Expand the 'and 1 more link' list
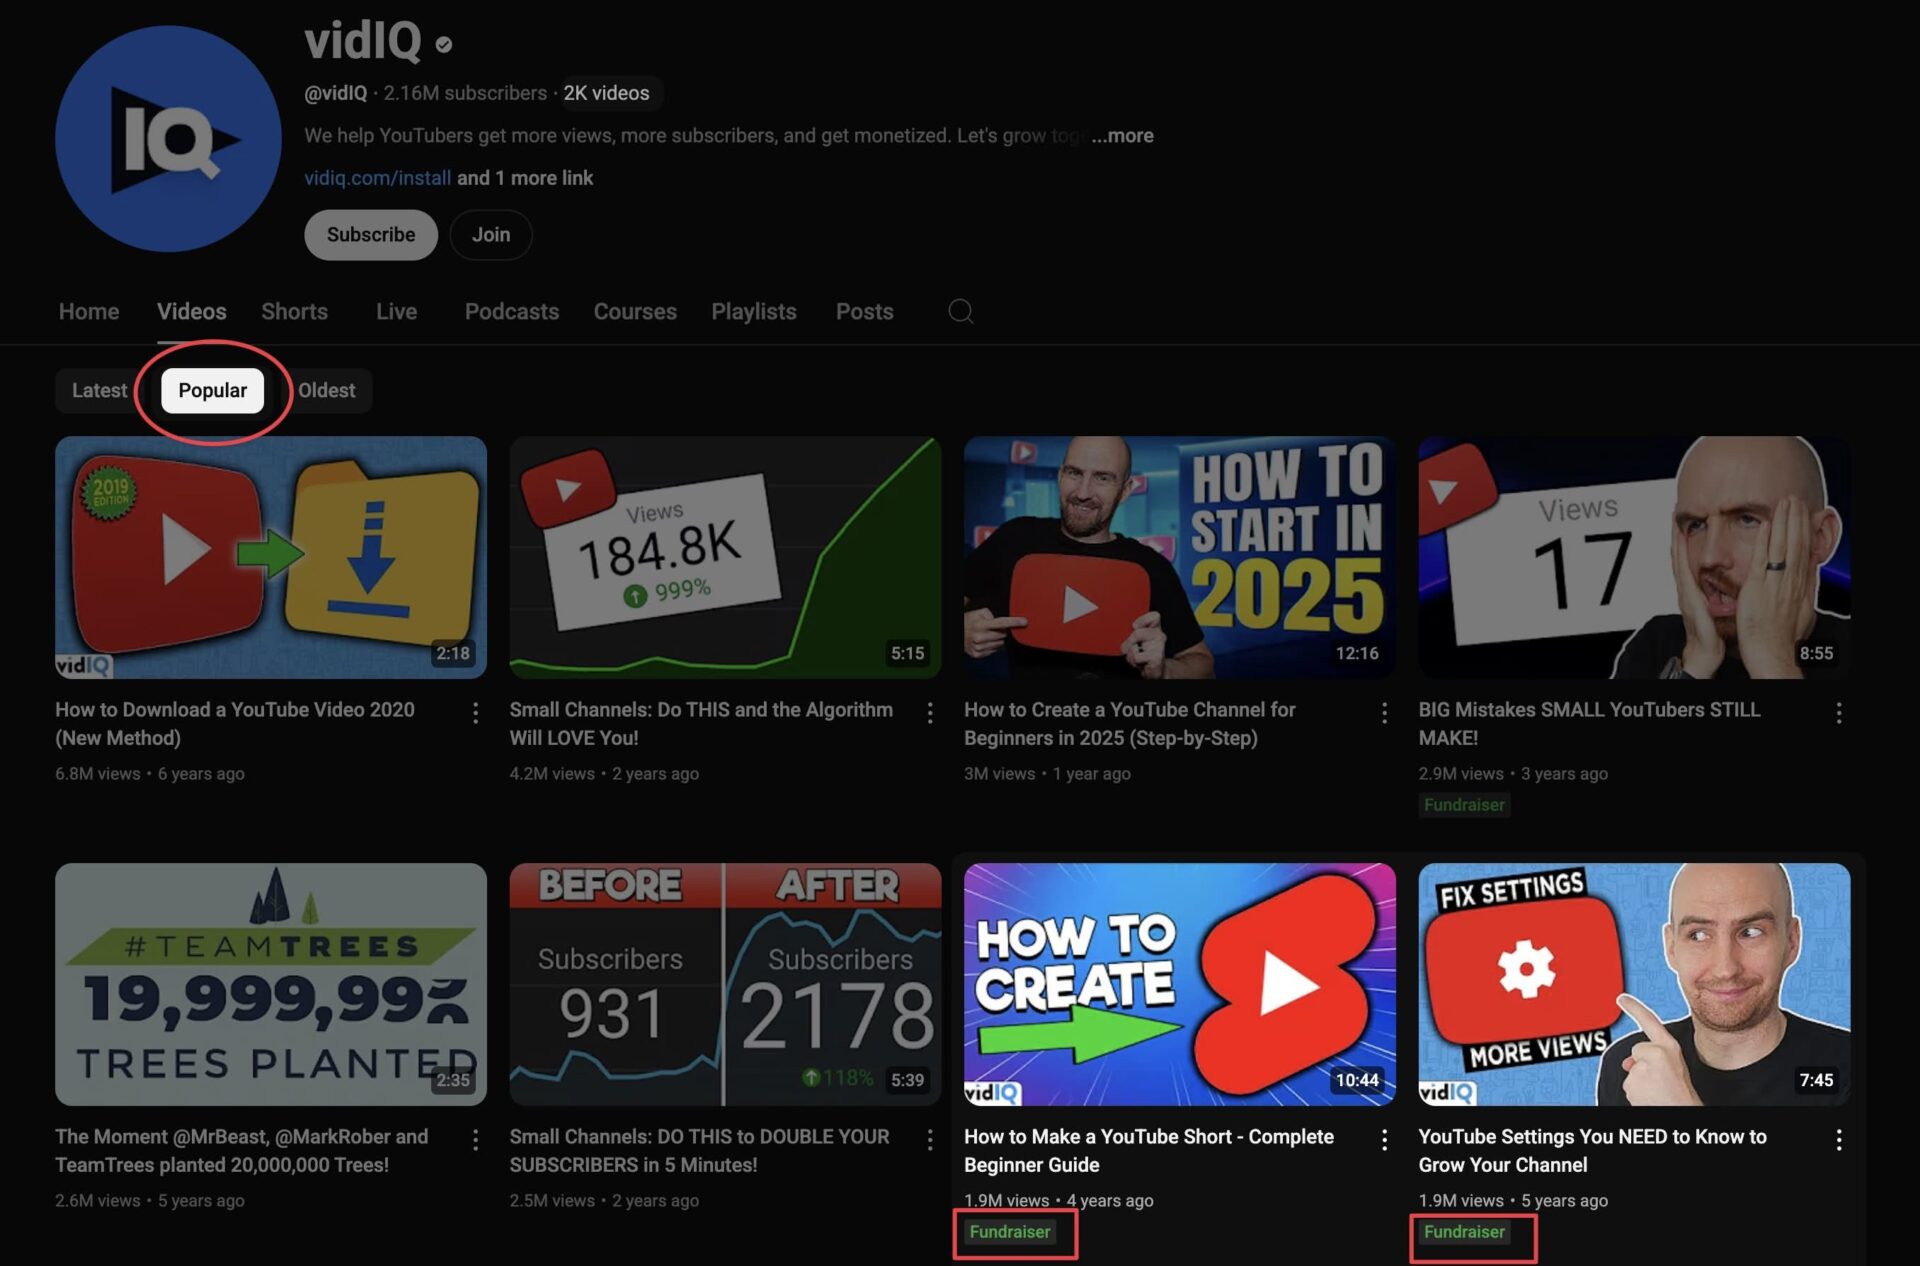The width and height of the screenshot is (1920, 1266). 525,178
